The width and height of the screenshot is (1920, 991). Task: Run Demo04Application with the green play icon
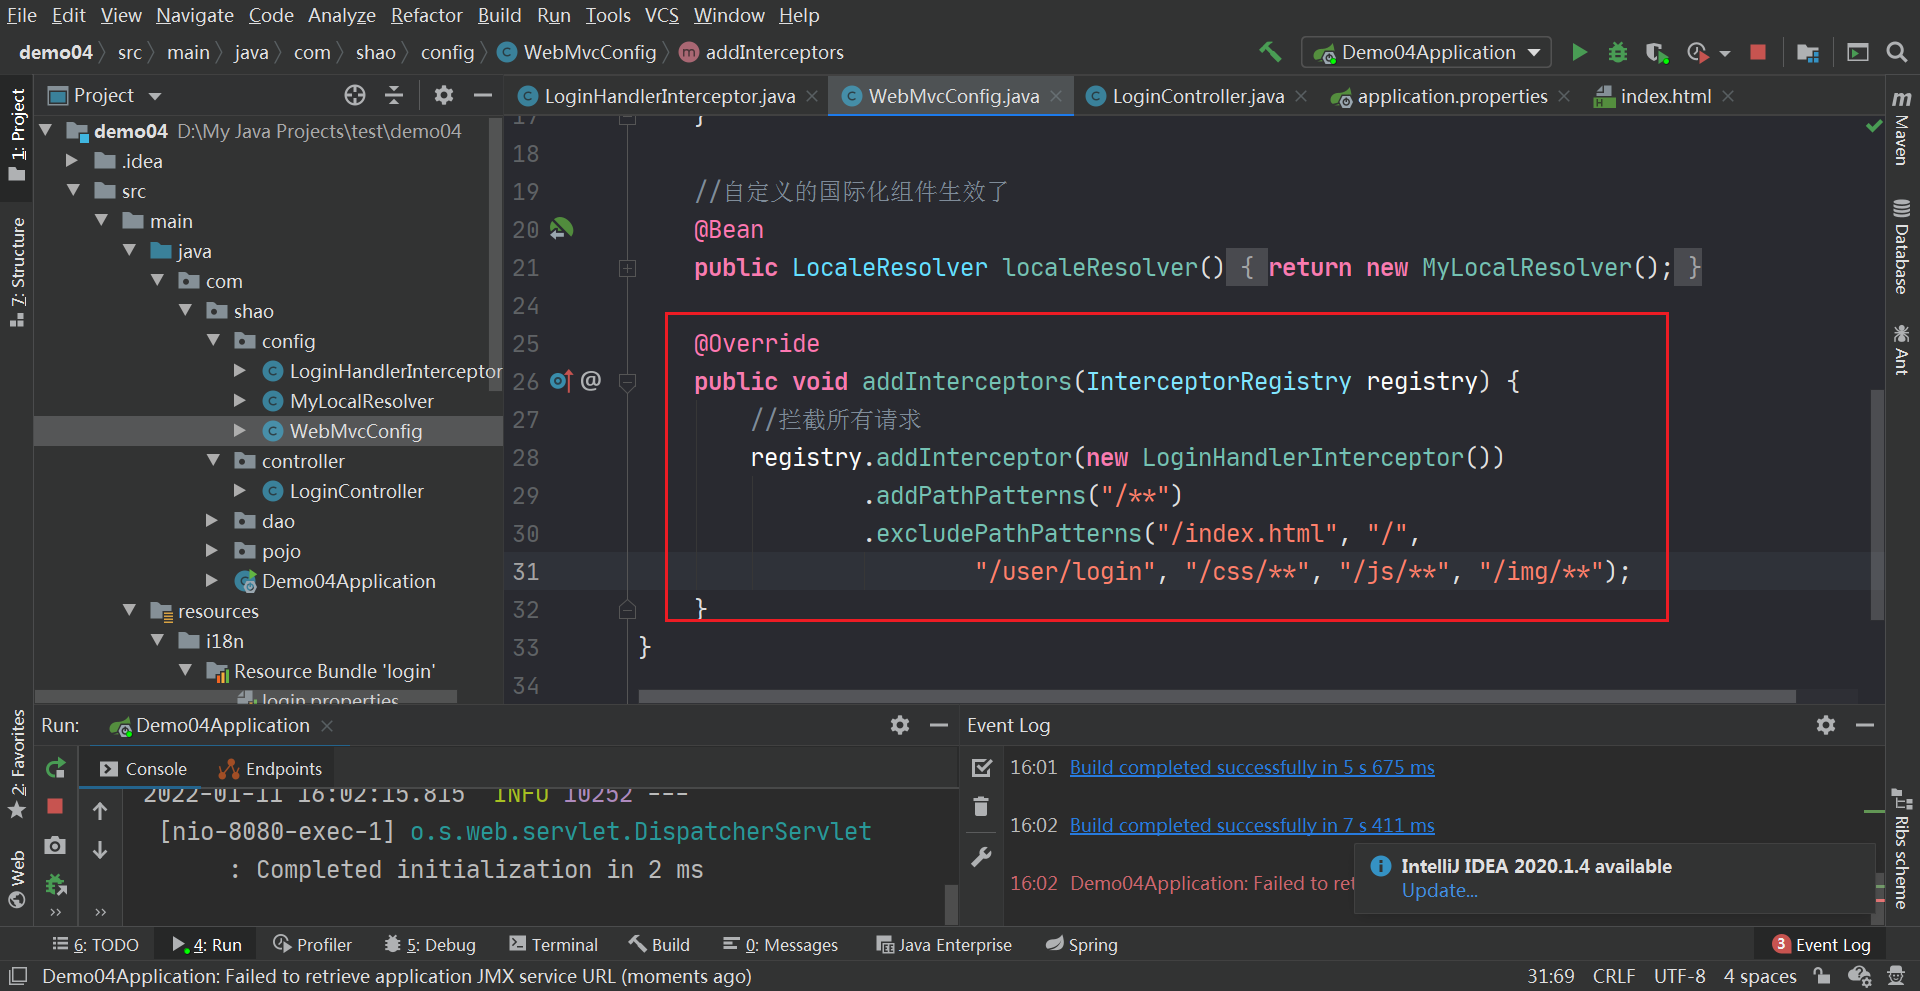click(x=1579, y=52)
